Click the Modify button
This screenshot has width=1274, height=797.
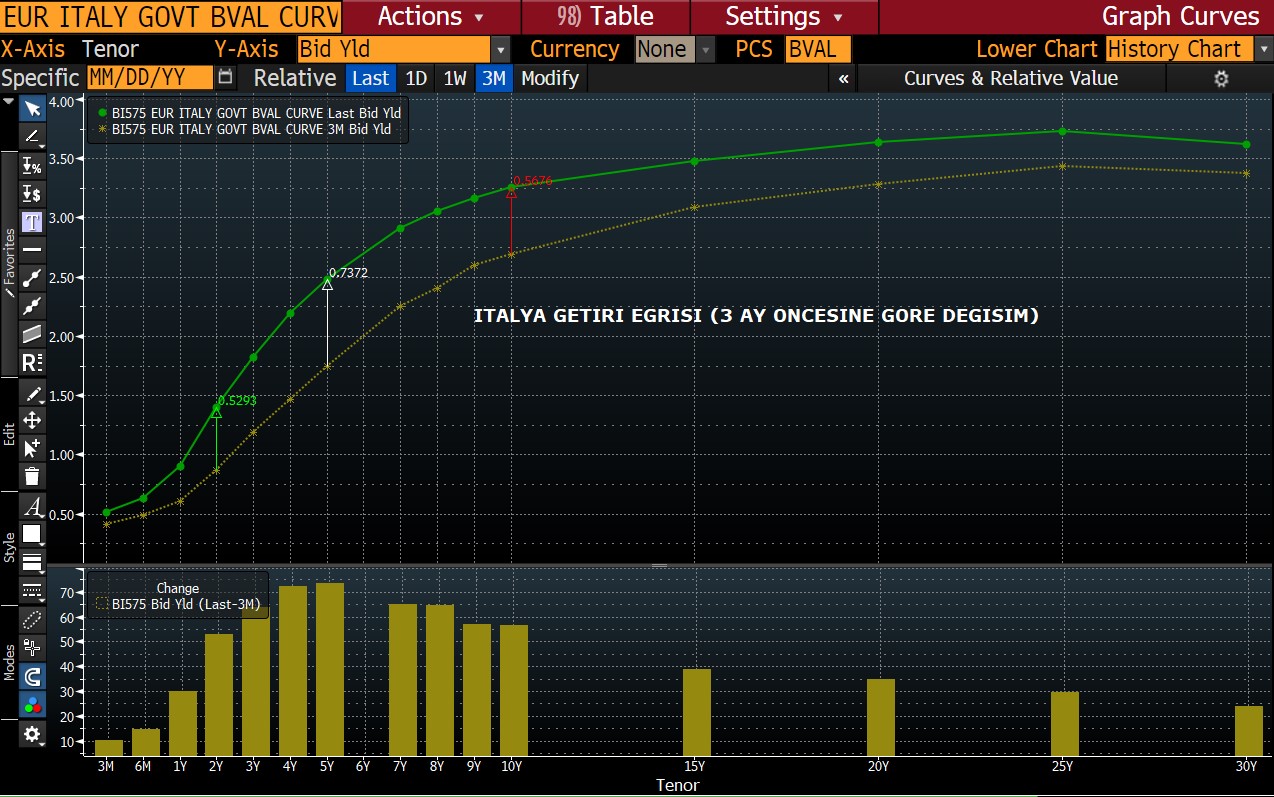coord(549,78)
